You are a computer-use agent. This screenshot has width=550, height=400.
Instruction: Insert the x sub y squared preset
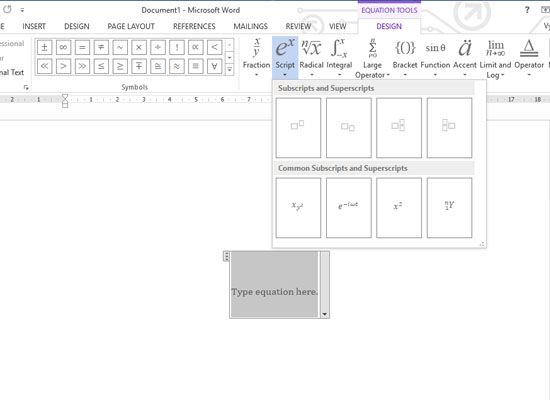298,208
